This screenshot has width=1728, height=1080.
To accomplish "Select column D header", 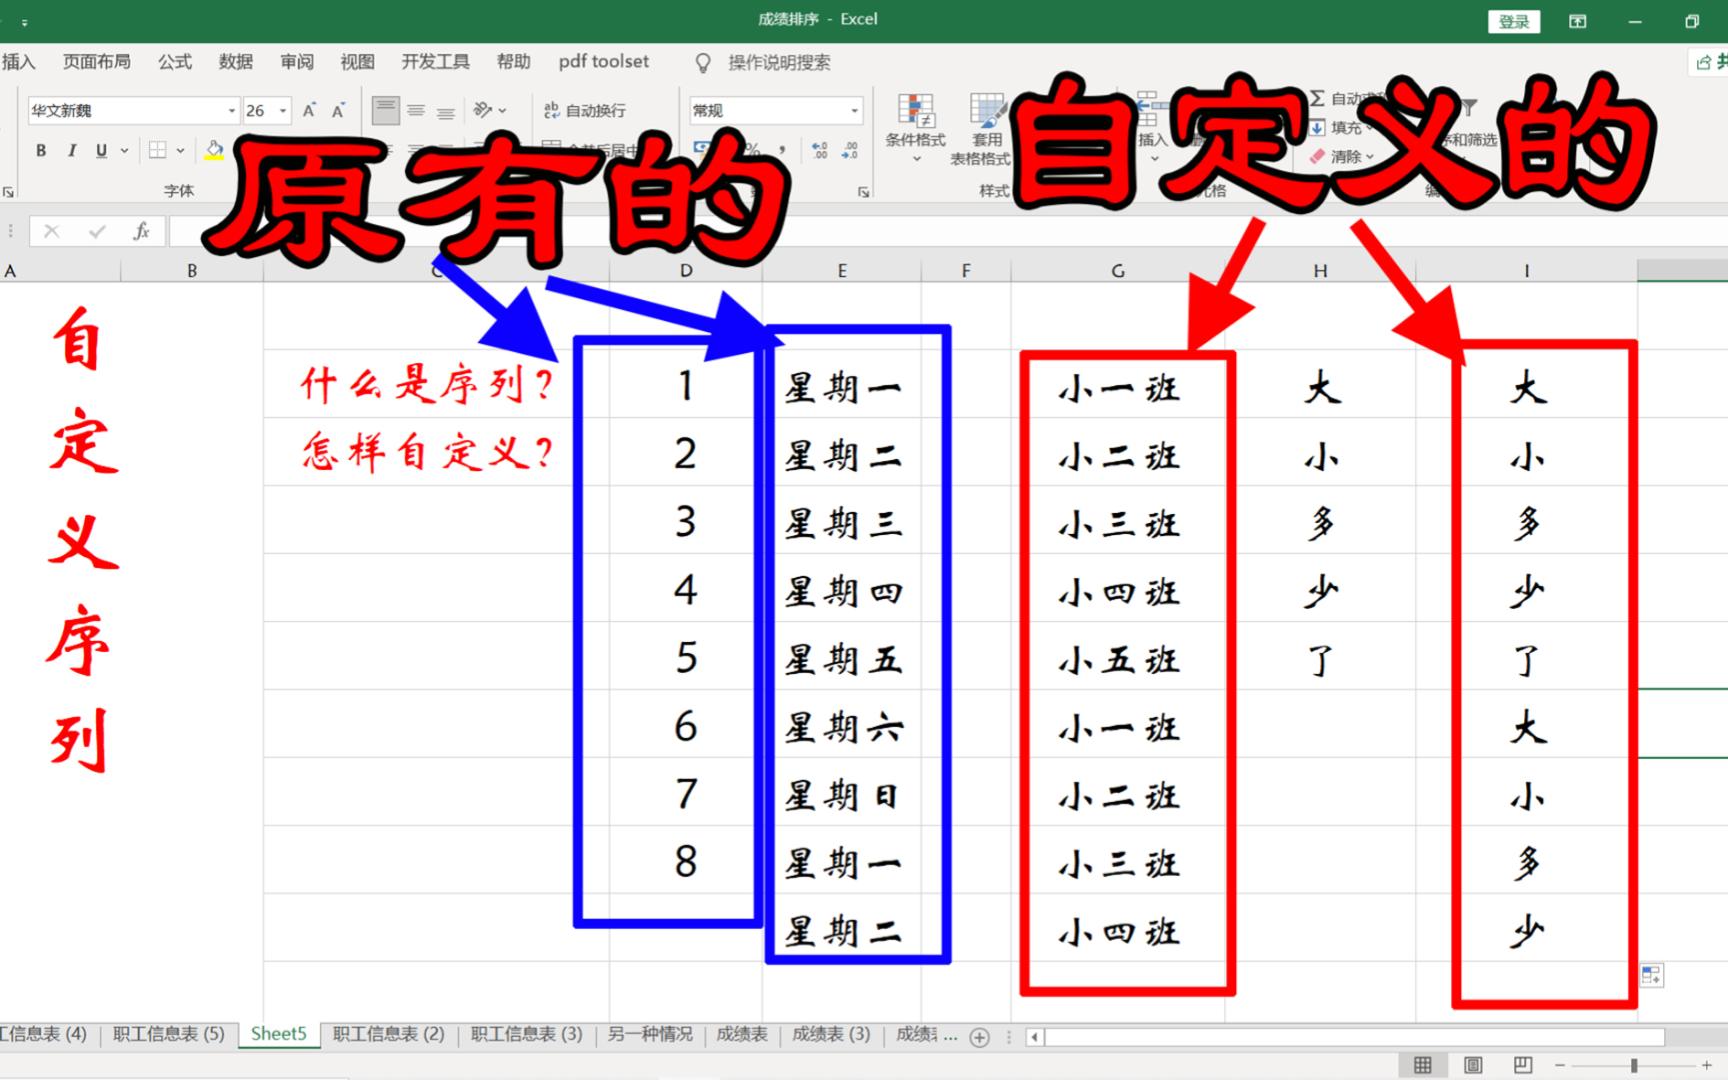I will coord(686,270).
